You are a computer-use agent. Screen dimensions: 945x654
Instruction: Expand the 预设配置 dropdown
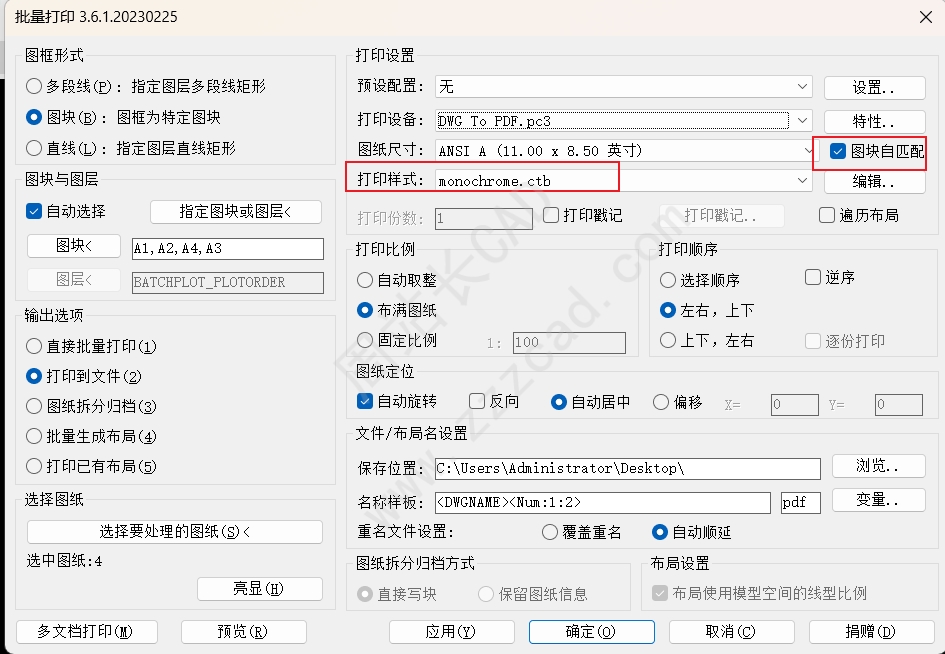pyautogui.click(x=803, y=88)
